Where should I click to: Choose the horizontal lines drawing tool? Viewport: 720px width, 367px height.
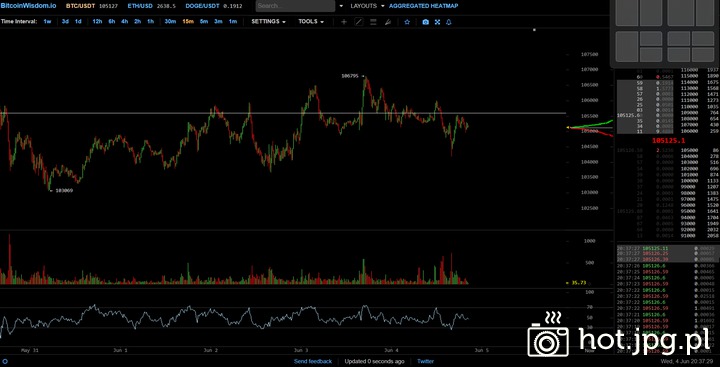pos(373,22)
